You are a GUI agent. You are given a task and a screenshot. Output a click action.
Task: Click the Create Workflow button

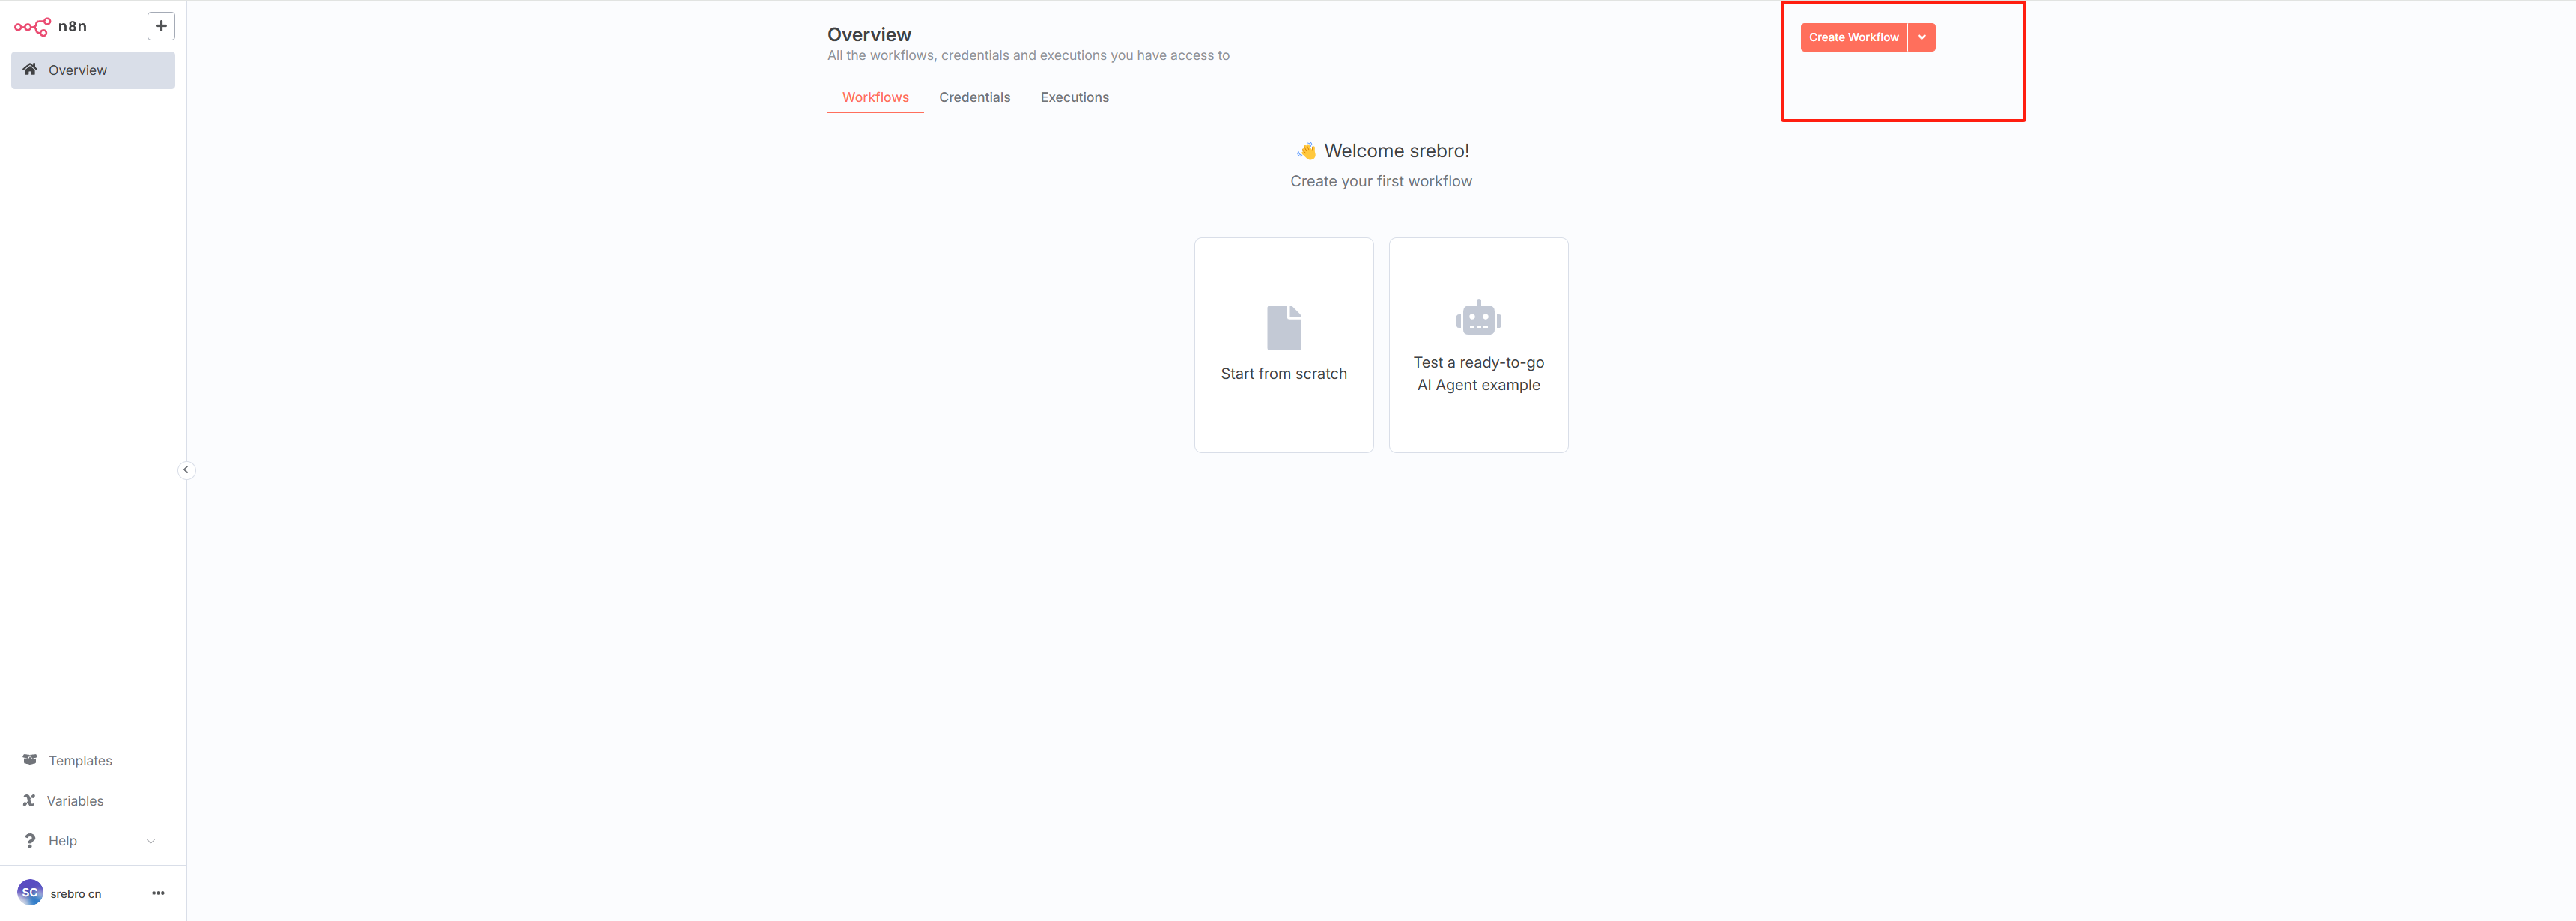[1853, 37]
